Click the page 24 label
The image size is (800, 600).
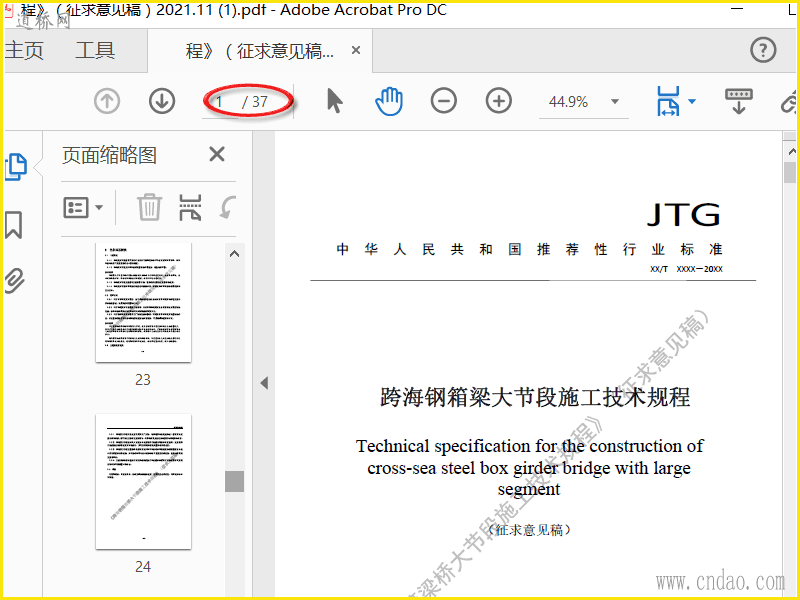(x=143, y=566)
